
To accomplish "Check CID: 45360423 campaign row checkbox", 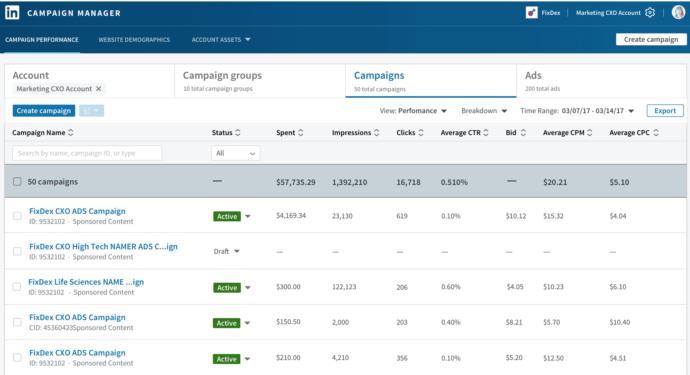I will point(17,322).
